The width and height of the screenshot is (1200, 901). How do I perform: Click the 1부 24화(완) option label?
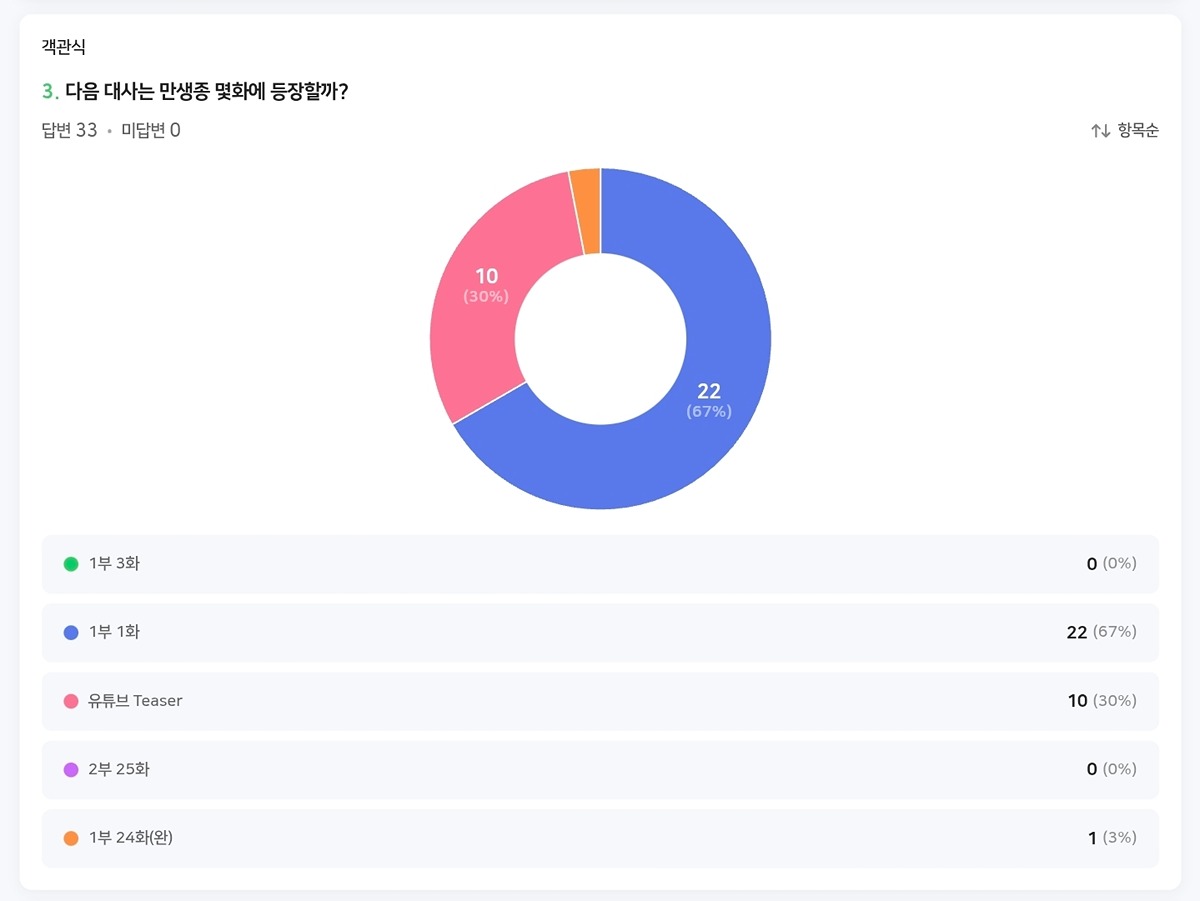click(x=130, y=838)
